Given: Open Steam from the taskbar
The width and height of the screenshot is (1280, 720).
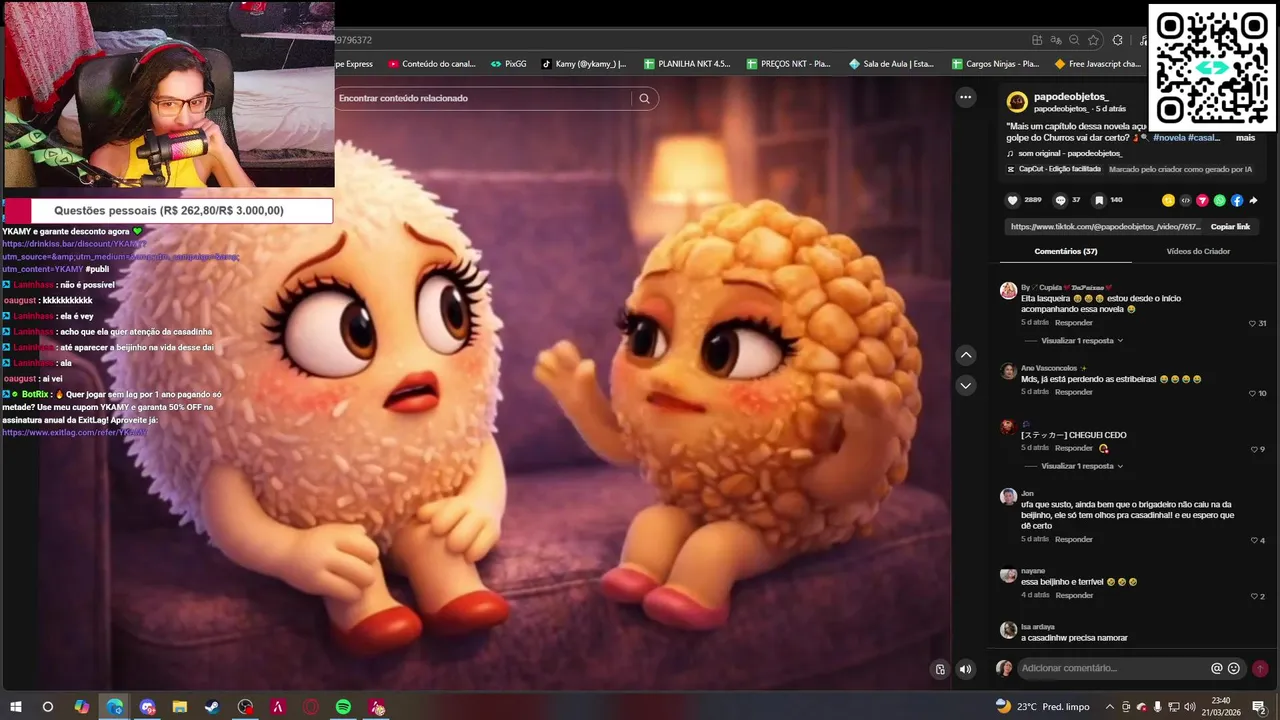Looking at the screenshot, I should [212, 707].
